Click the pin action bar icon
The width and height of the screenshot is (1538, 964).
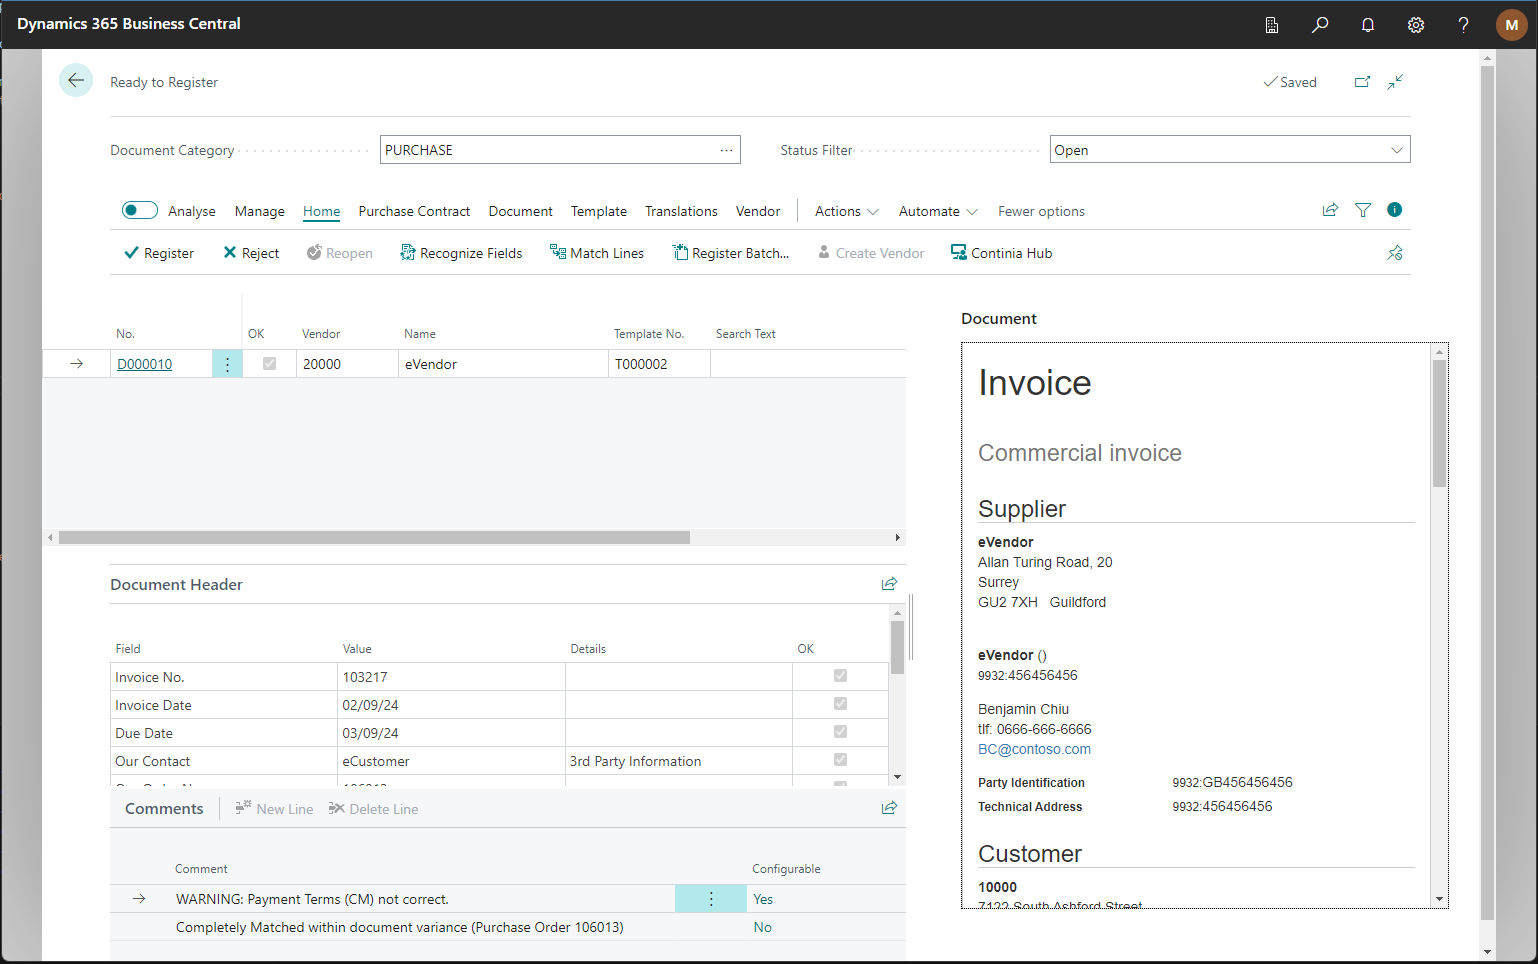[x=1394, y=253]
